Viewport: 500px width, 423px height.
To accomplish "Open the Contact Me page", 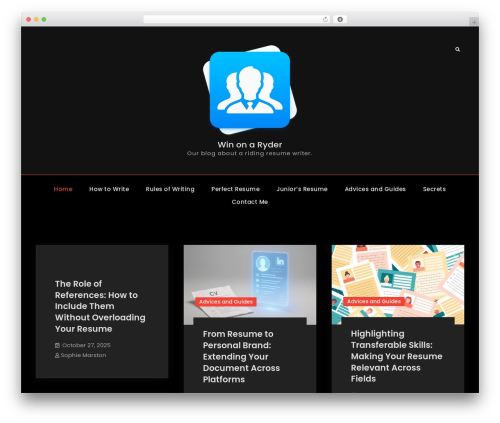I will pyautogui.click(x=250, y=202).
